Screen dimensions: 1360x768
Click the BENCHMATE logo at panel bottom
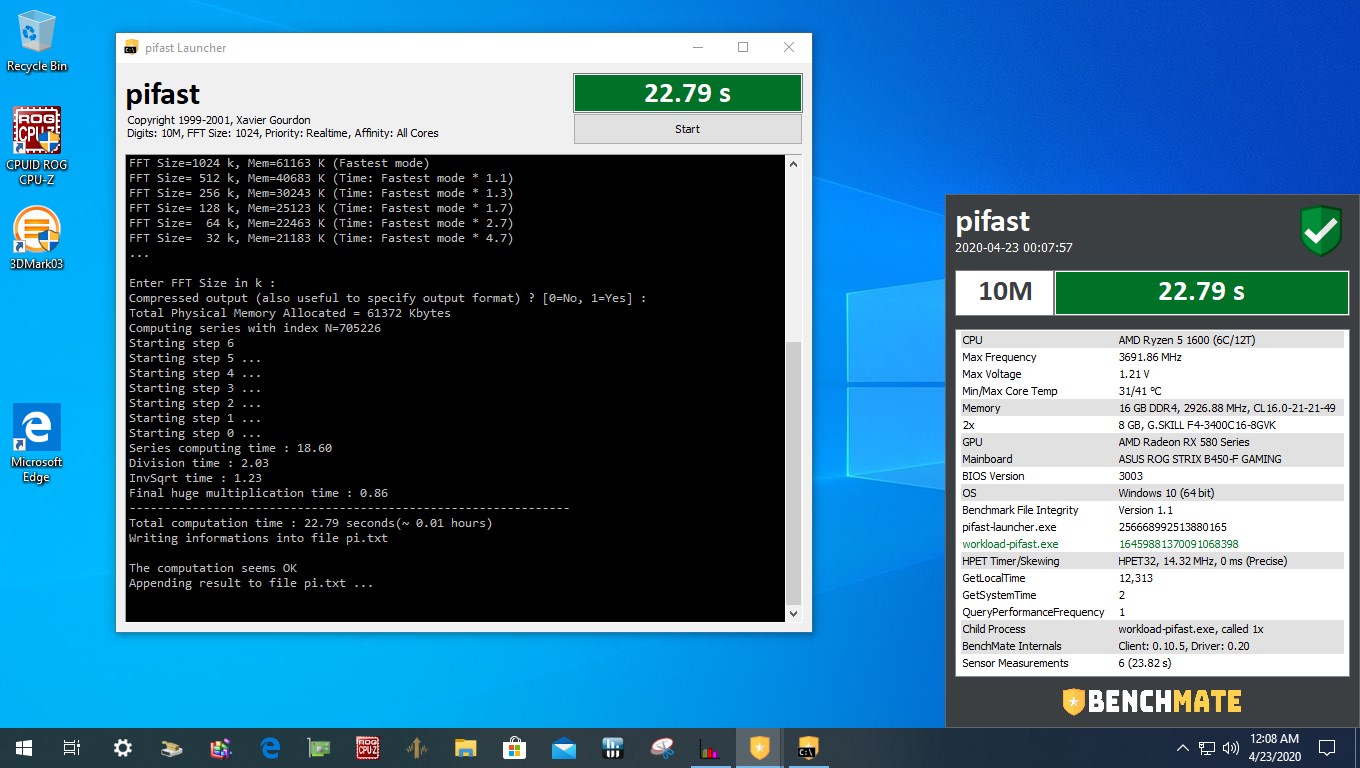(x=1152, y=701)
